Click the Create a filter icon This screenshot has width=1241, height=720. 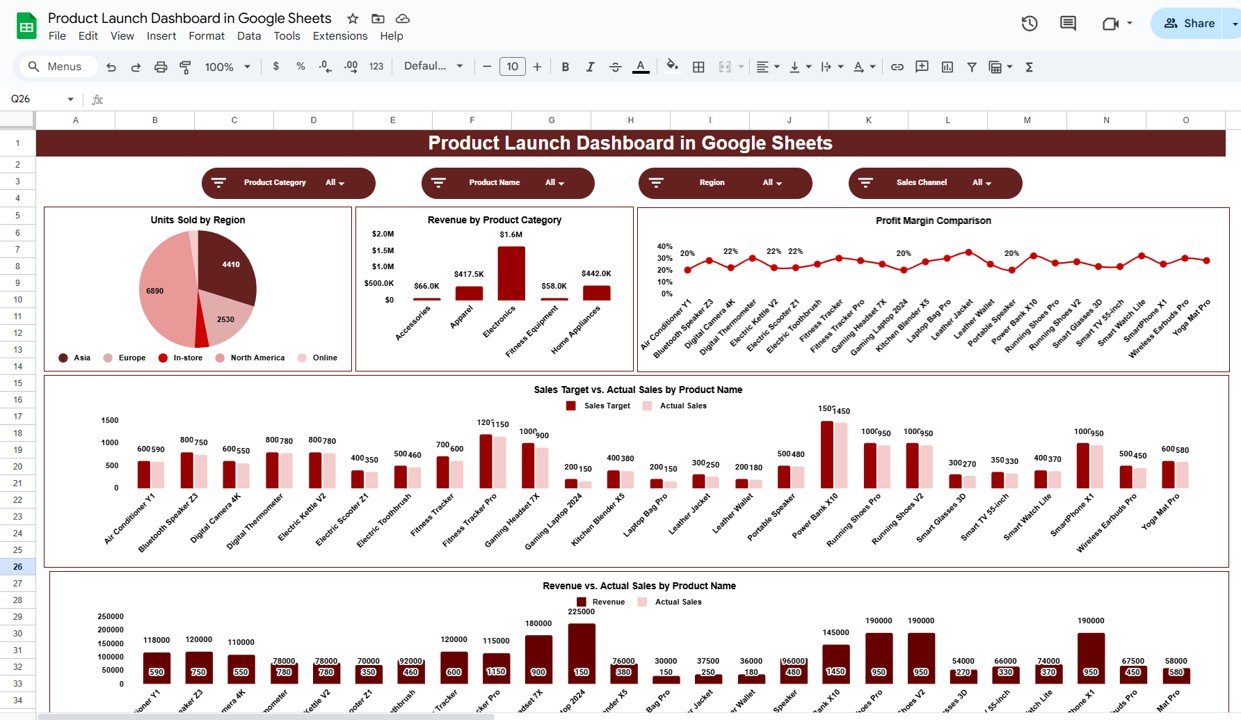pyautogui.click(x=971, y=66)
